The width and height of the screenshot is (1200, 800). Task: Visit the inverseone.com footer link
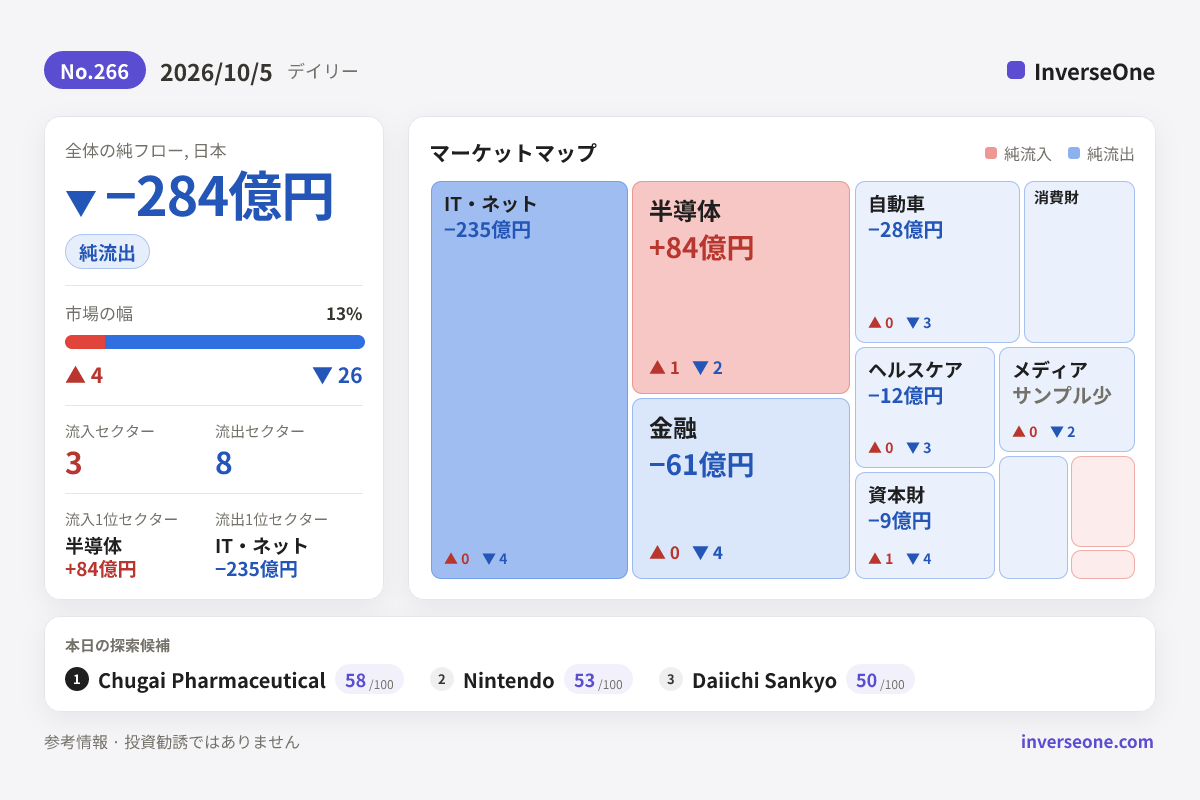pos(1087,742)
